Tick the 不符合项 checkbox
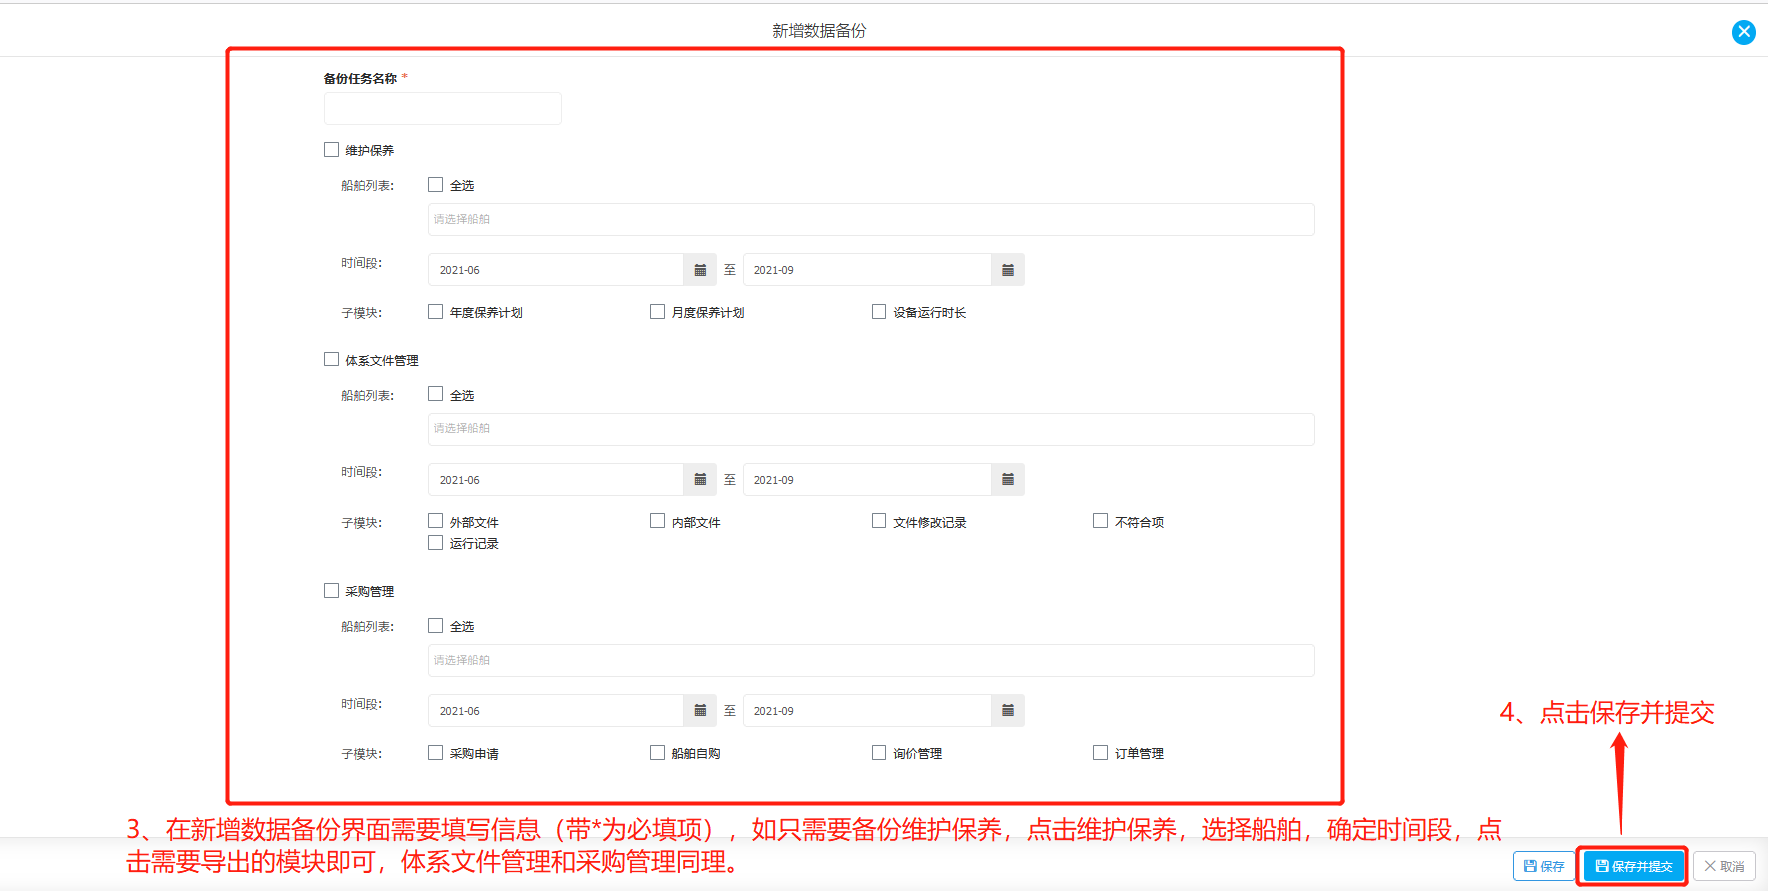Image resolution: width=1768 pixels, height=891 pixels. click(1100, 521)
